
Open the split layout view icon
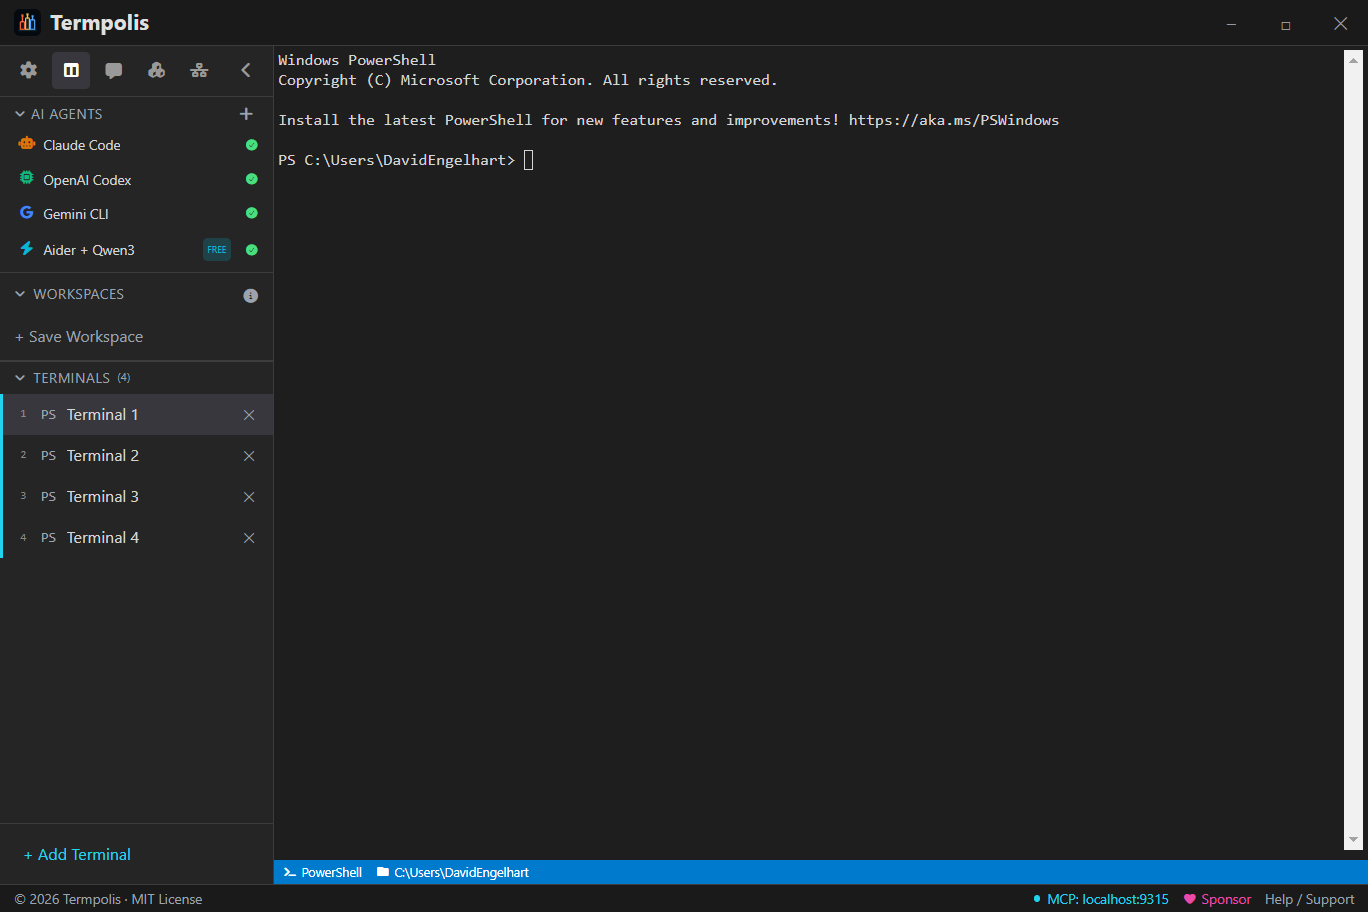[x=71, y=70]
